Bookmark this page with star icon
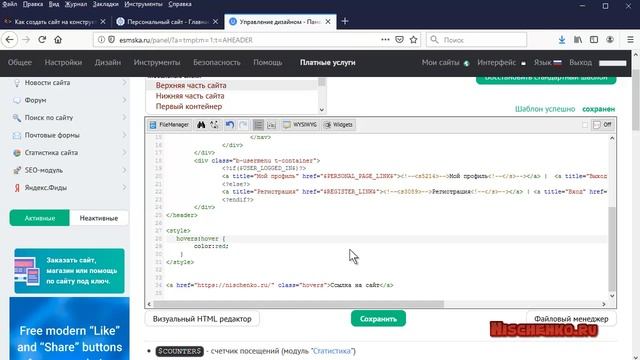This screenshot has height=360, width=640. (413, 40)
